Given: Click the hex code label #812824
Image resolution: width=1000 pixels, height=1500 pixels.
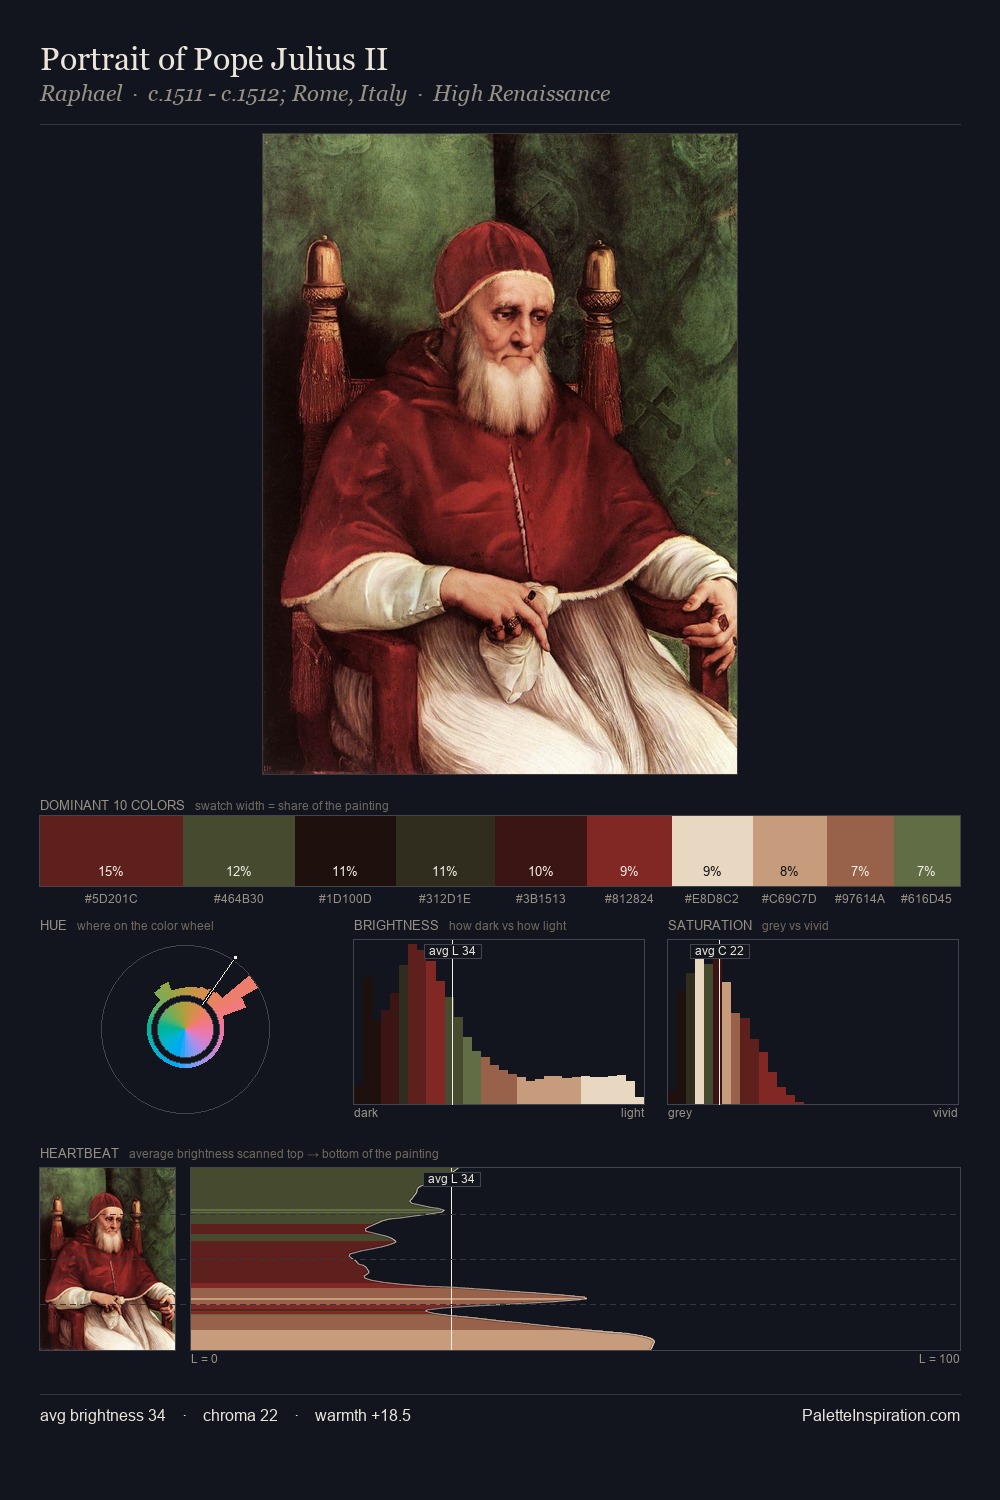Looking at the screenshot, I should pos(629,899).
